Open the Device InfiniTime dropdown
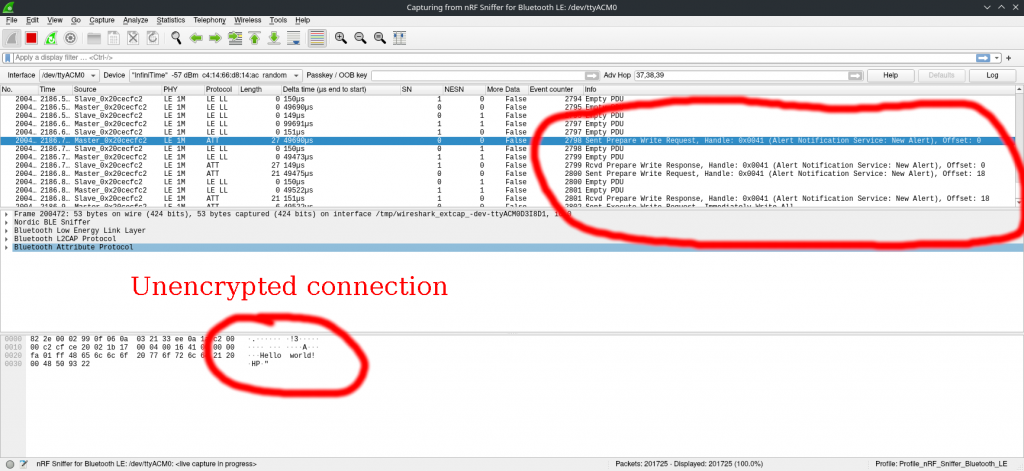 215,75
